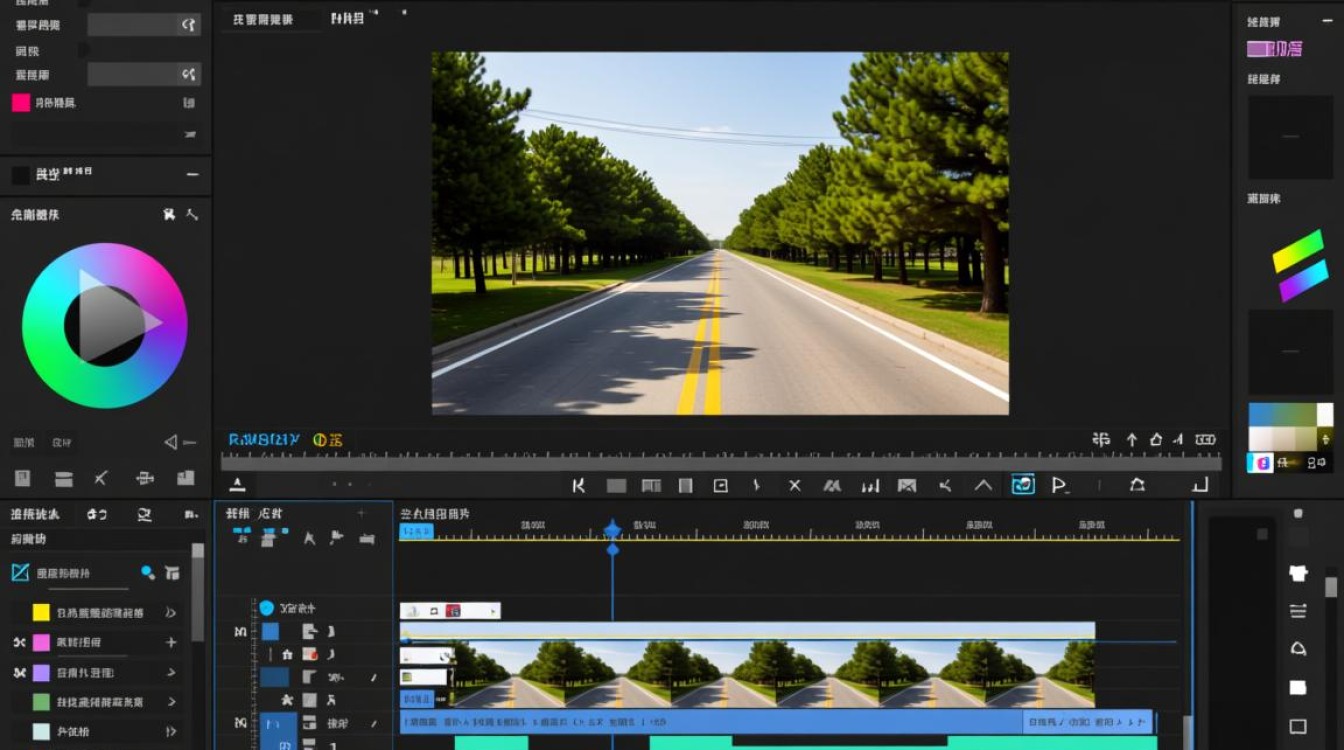
Task: Toggle the pink square checkbox at top-left
Action: [21, 103]
